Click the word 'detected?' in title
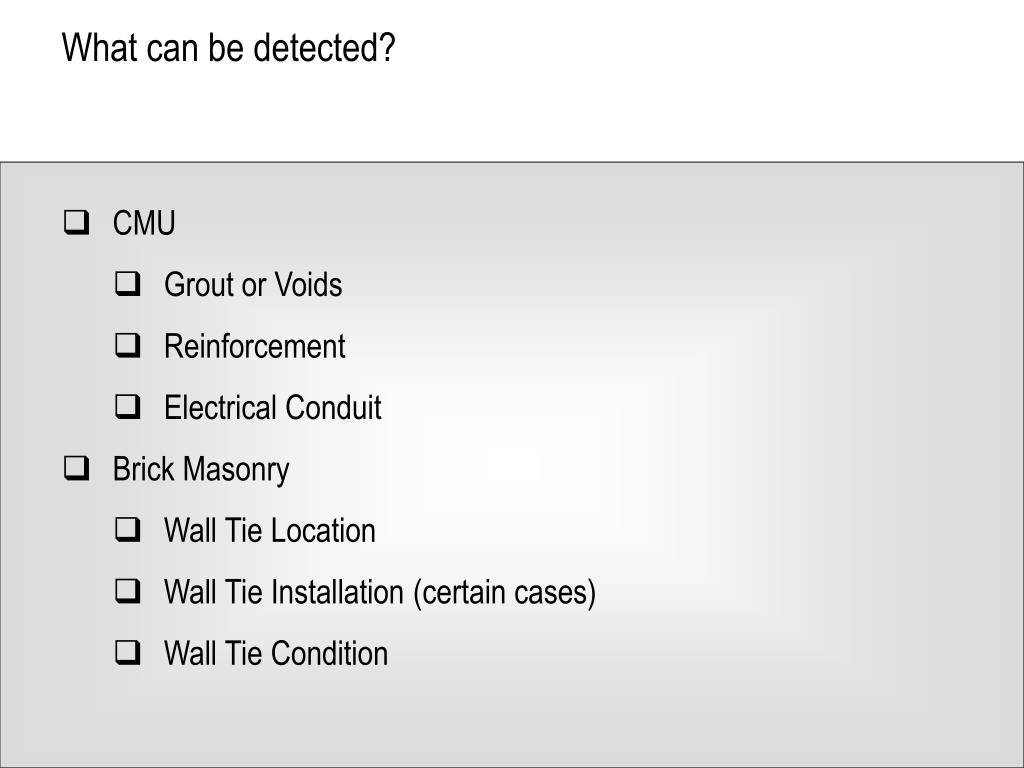 click(324, 48)
